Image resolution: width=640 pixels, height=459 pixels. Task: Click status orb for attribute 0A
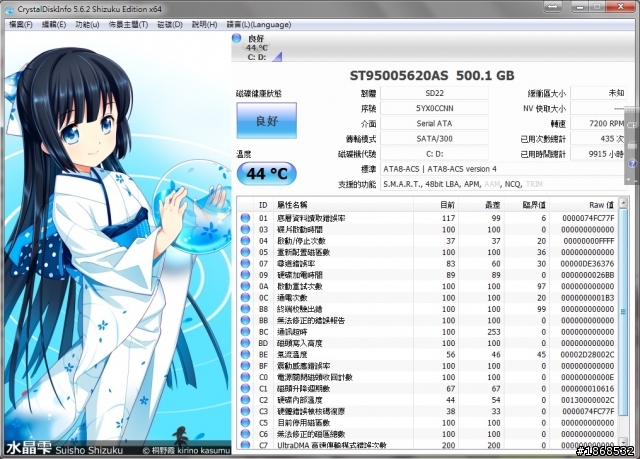245,286
